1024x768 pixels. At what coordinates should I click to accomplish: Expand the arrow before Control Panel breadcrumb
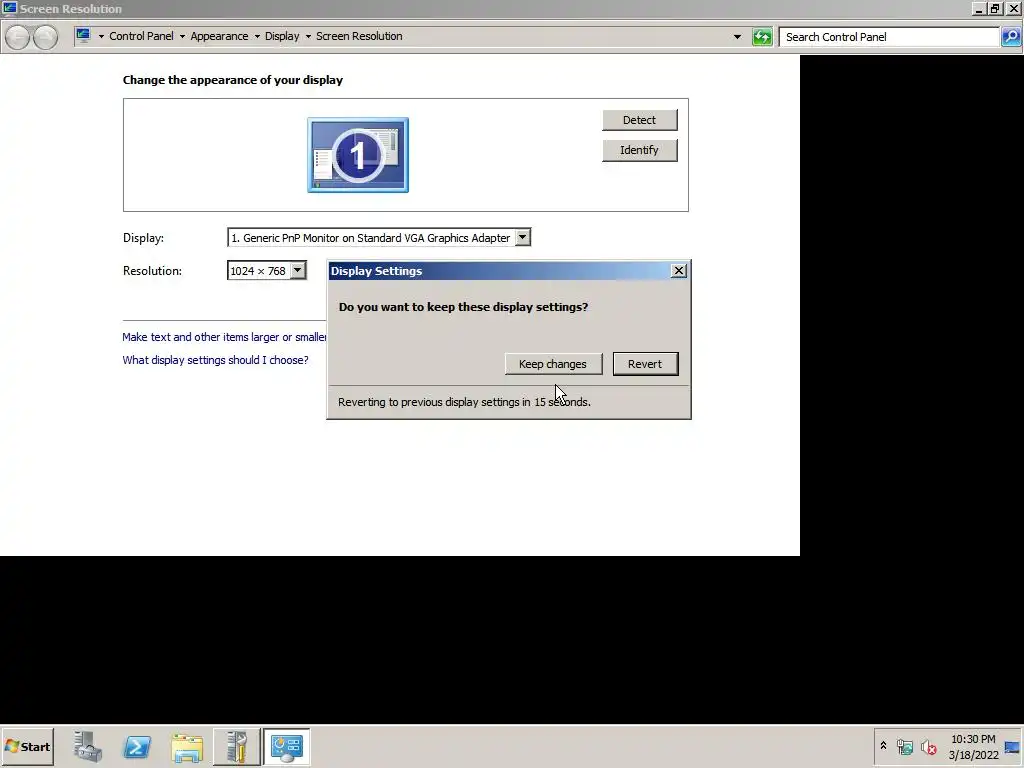101,37
